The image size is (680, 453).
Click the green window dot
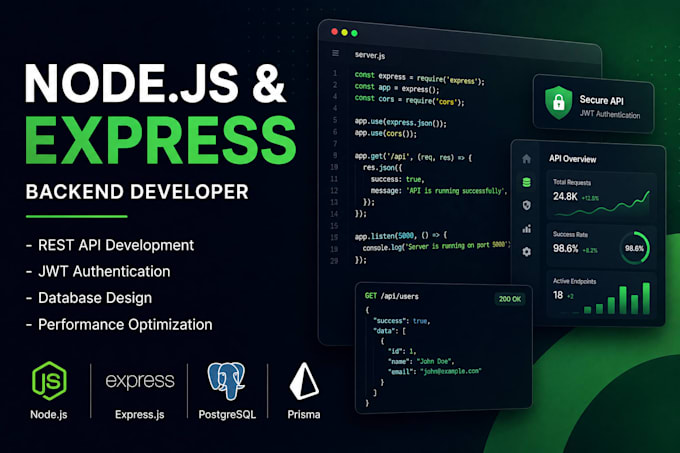[354, 33]
